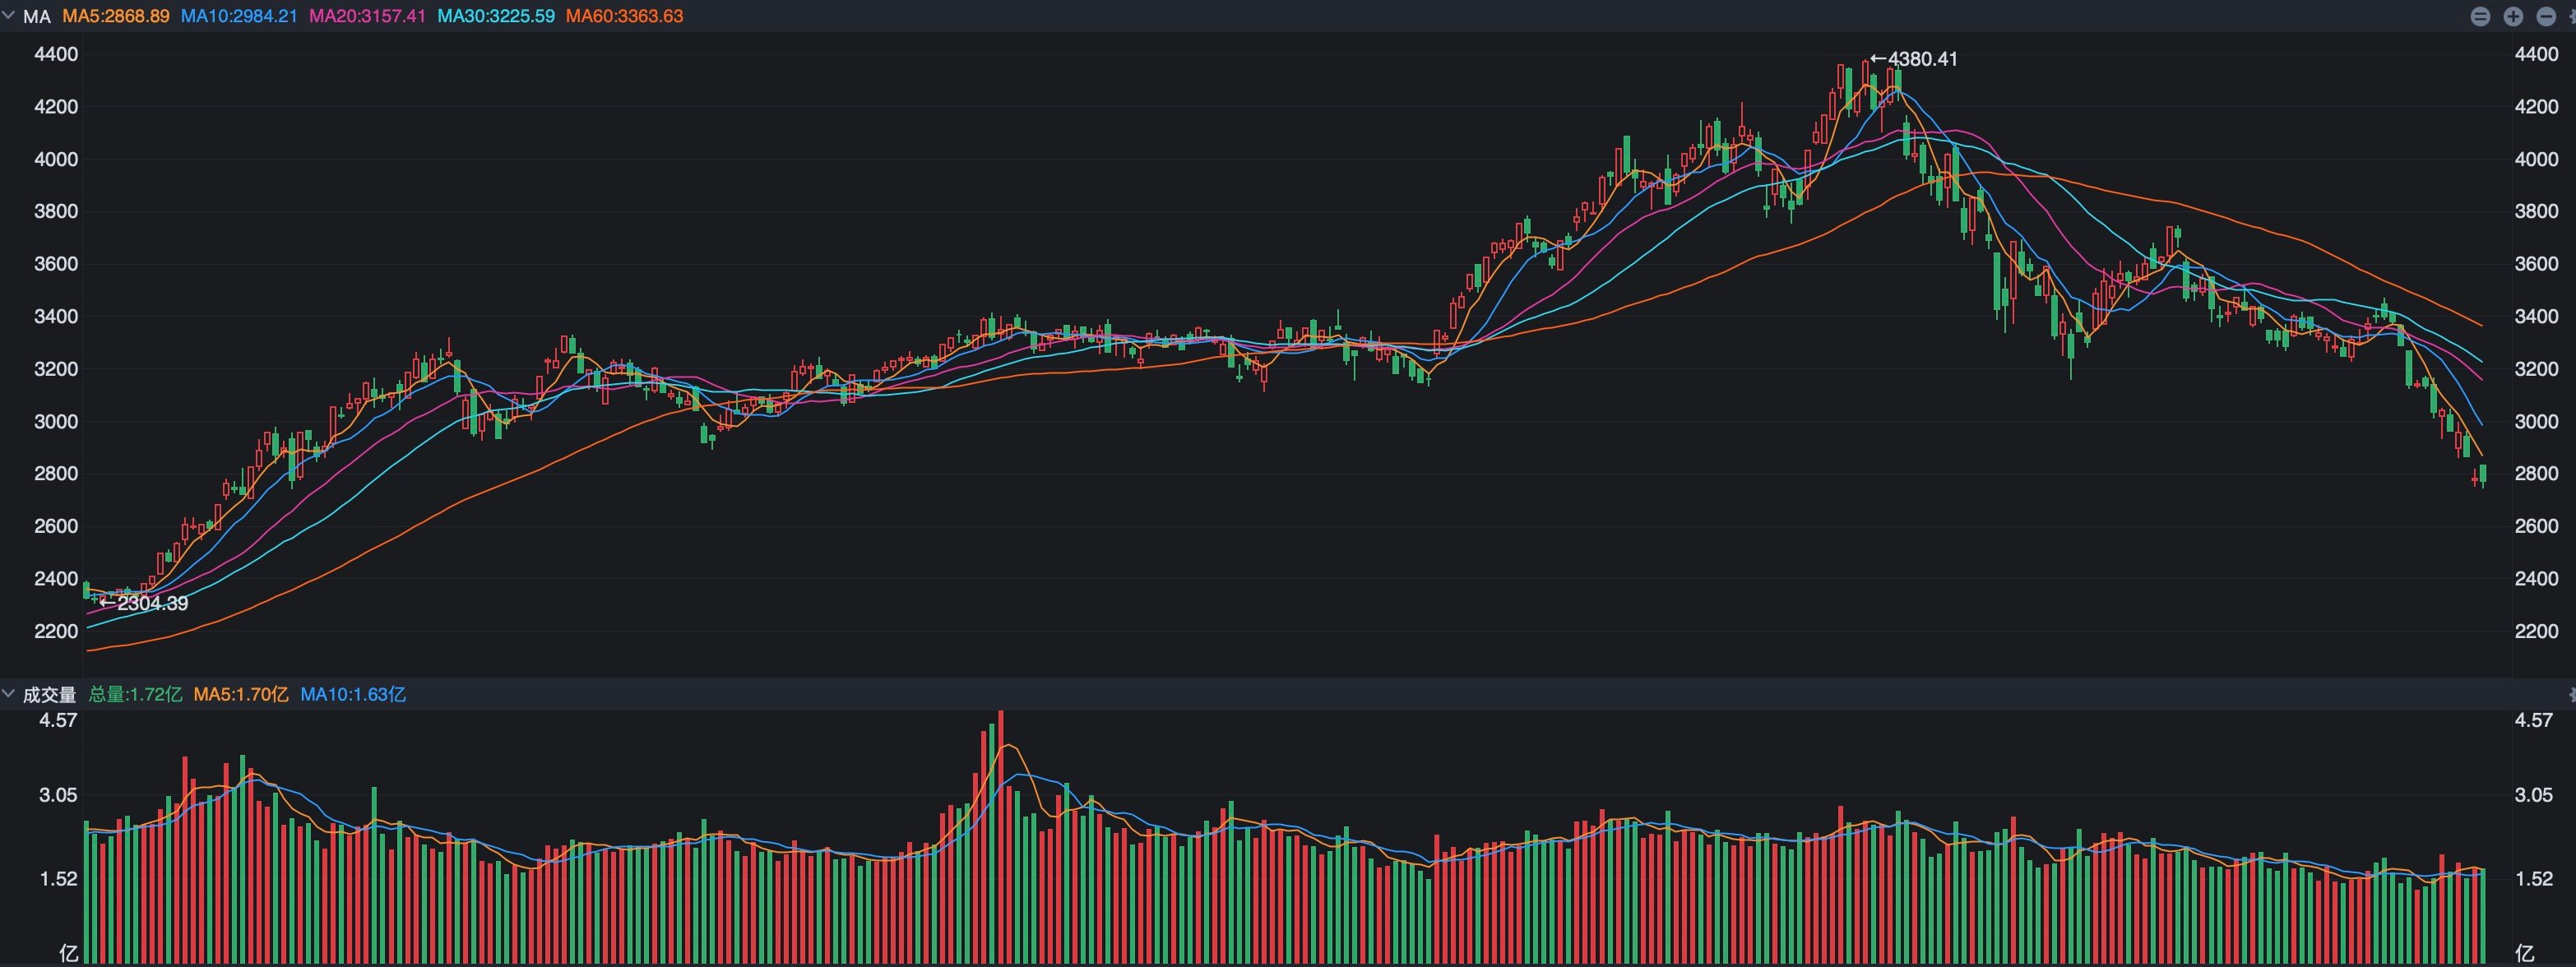
Task: Click the volume MA10:1.63亿 label
Action: click(353, 694)
